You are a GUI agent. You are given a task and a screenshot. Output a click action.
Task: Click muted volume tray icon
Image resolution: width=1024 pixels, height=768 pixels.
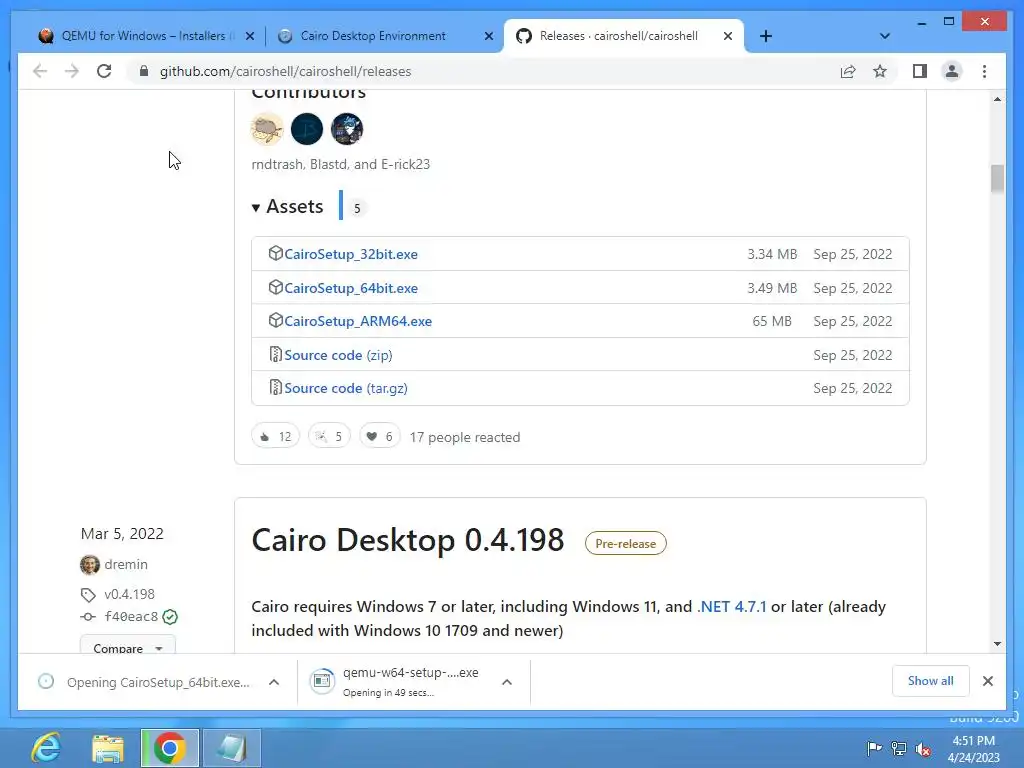923,748
